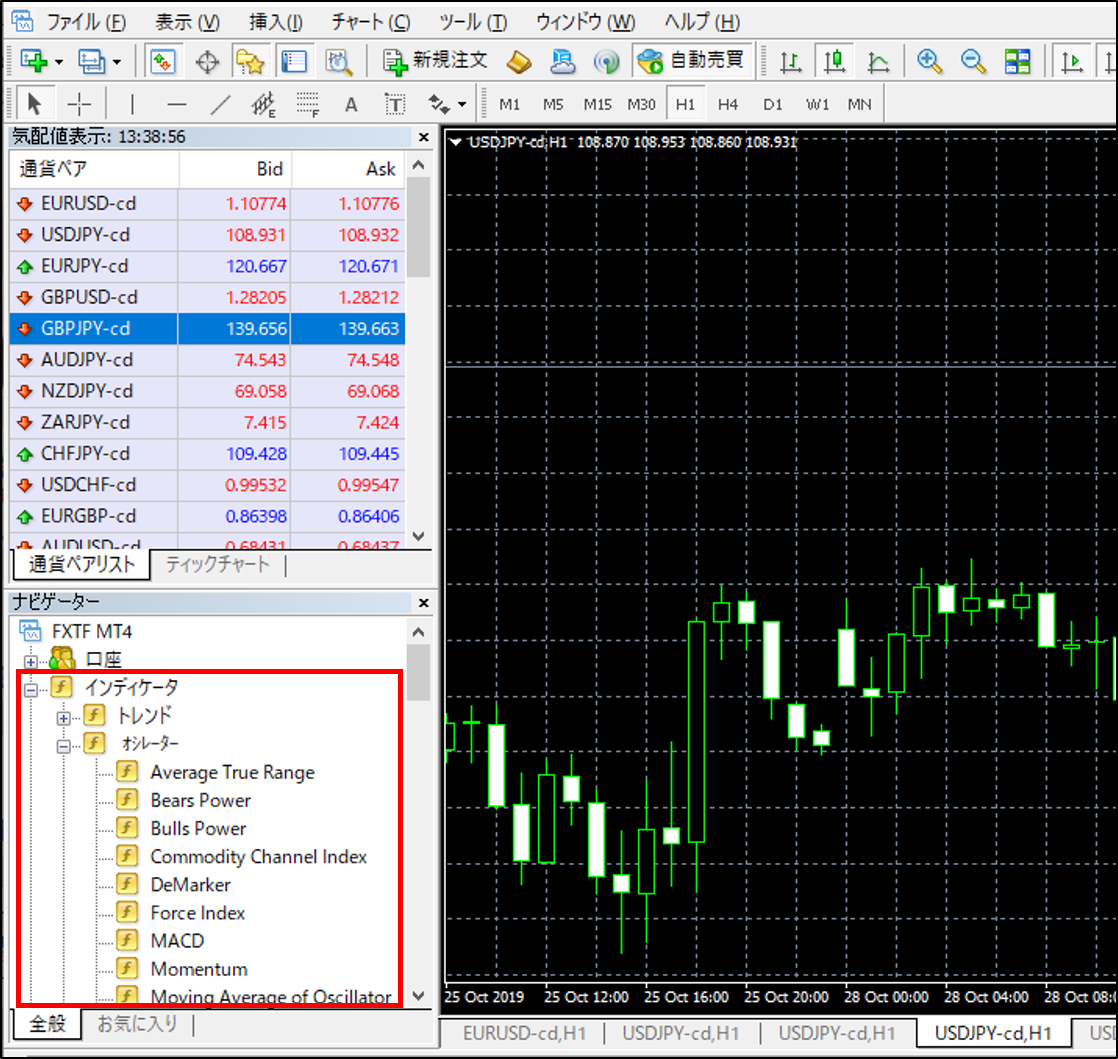Close the ナビゲーター panel
Image resolution: width=1118 pixels, height=1059 pixels.
point(424,603)
